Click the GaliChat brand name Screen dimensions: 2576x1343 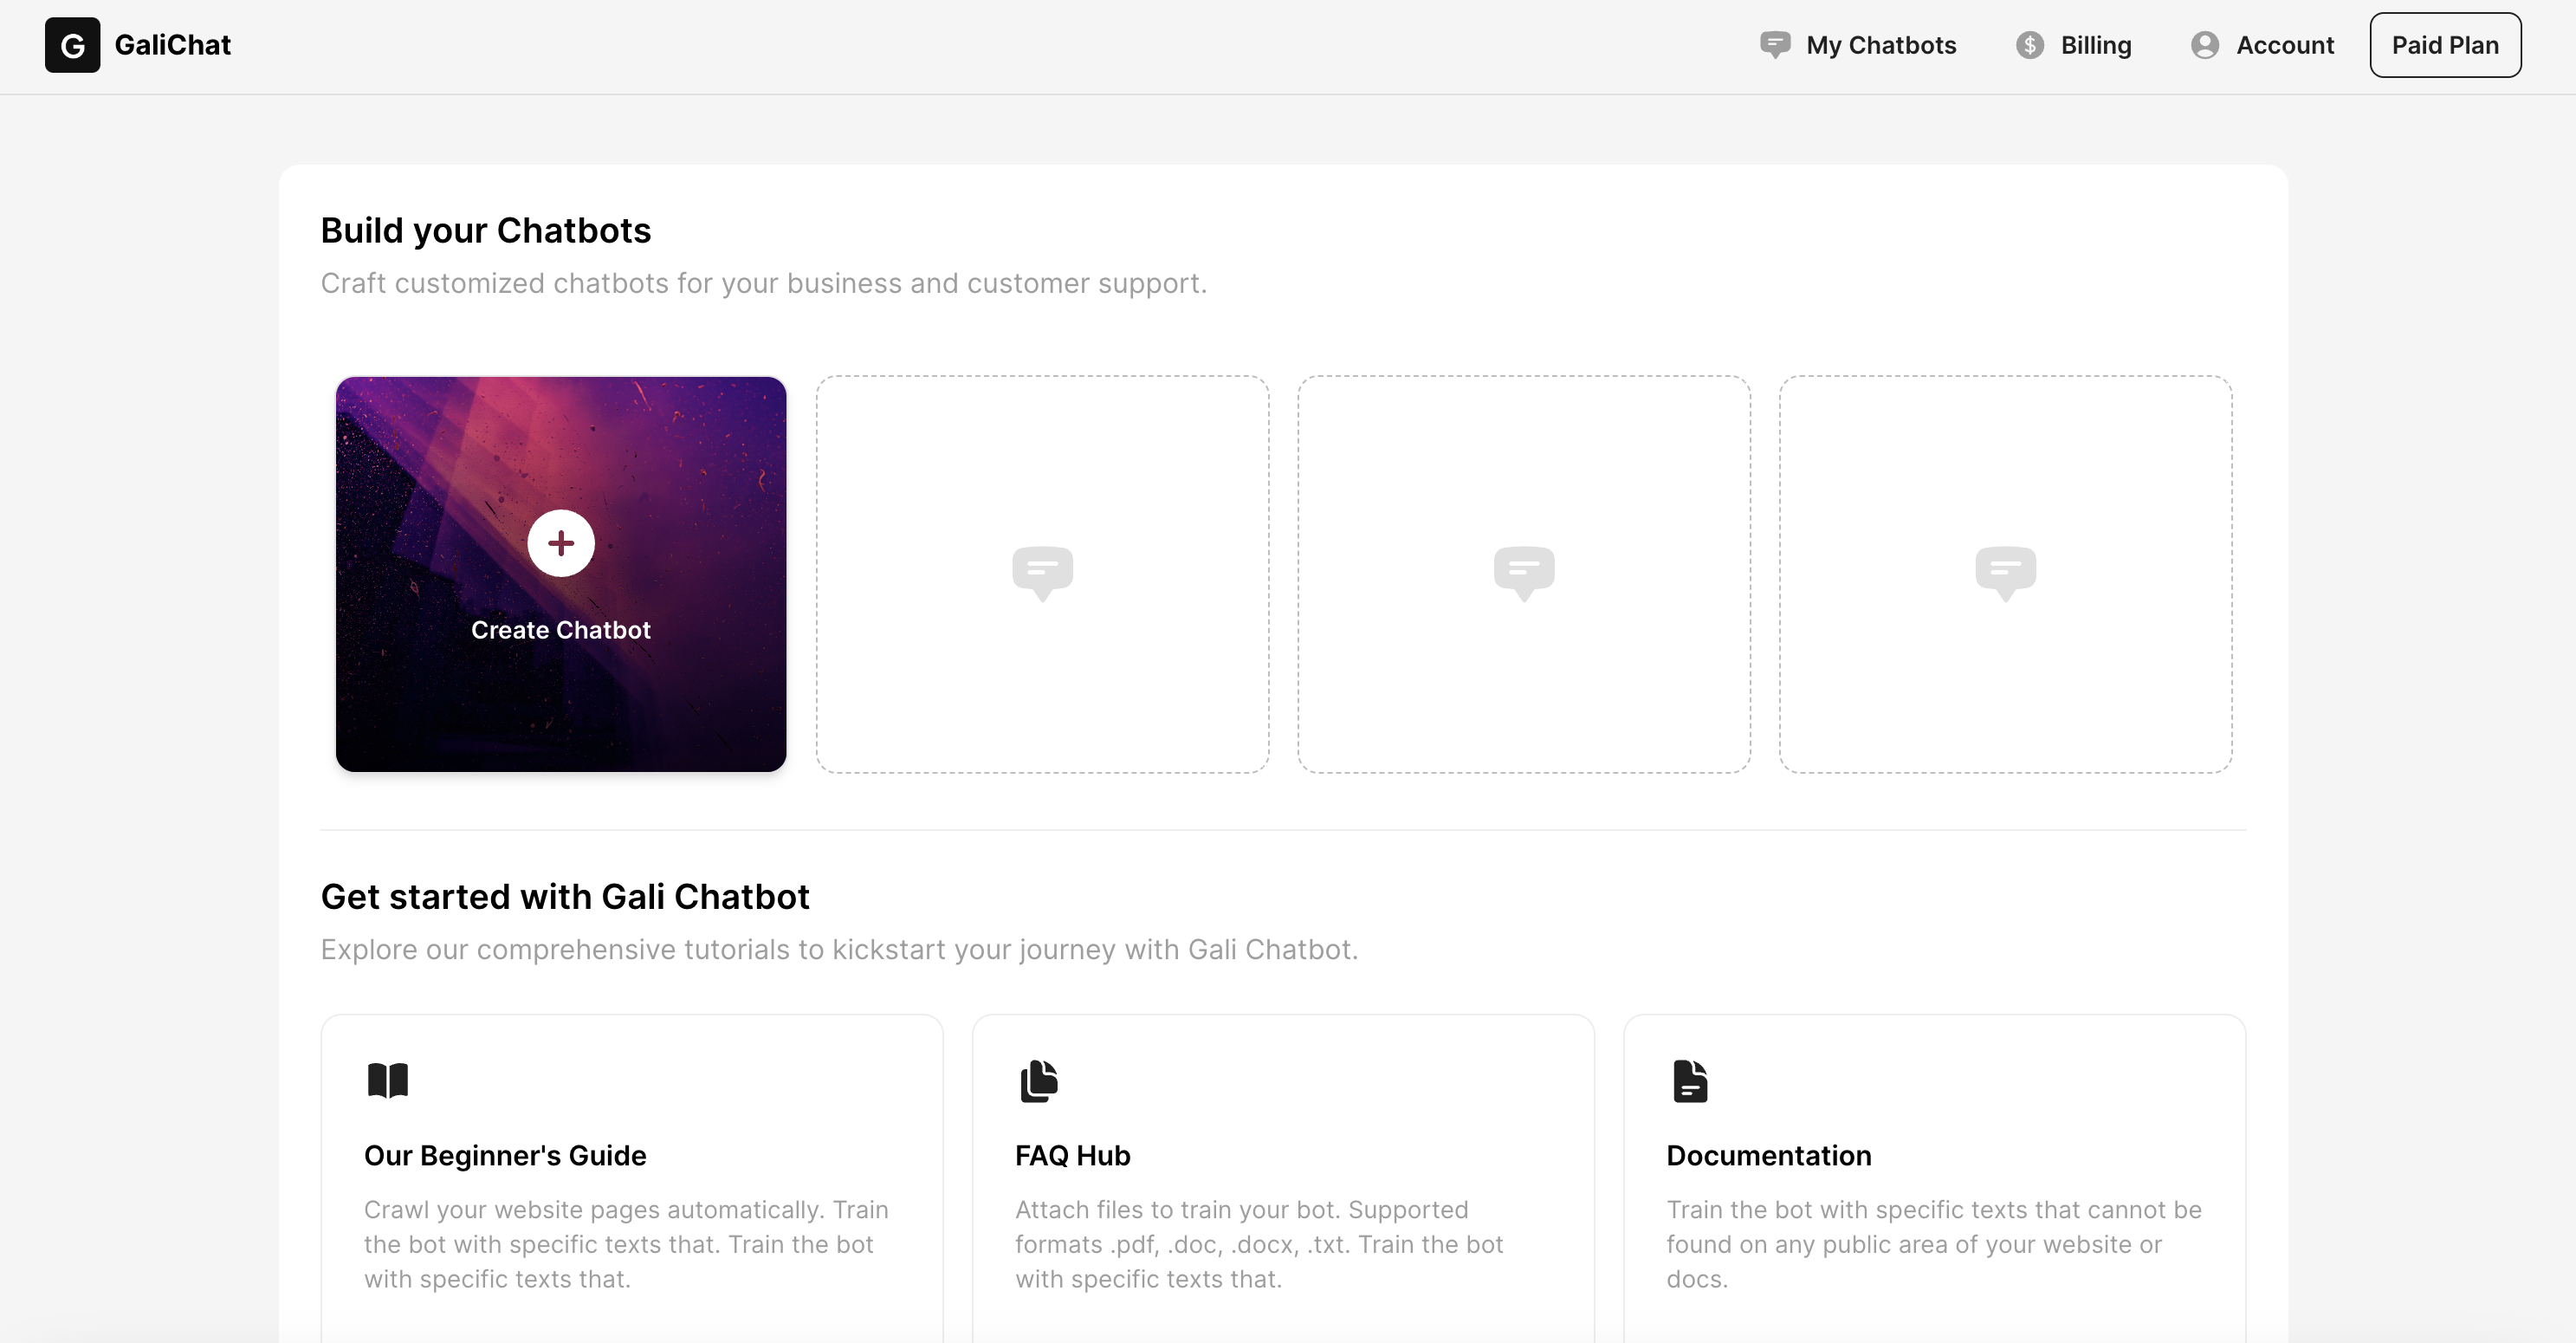pyautogui.click(x=172, y=45)
